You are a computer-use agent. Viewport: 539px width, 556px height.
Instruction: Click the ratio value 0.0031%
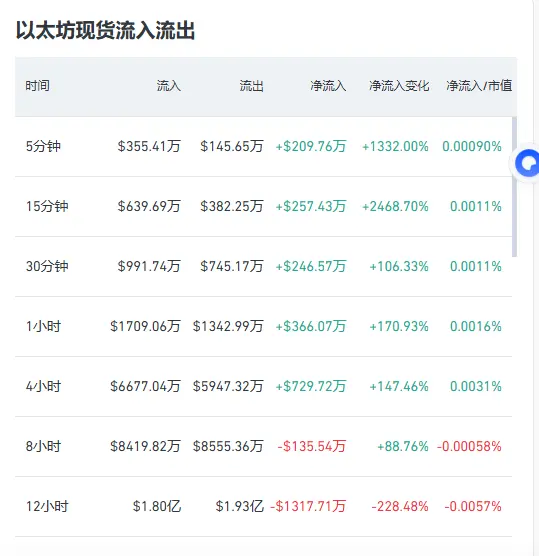[476, 386]
